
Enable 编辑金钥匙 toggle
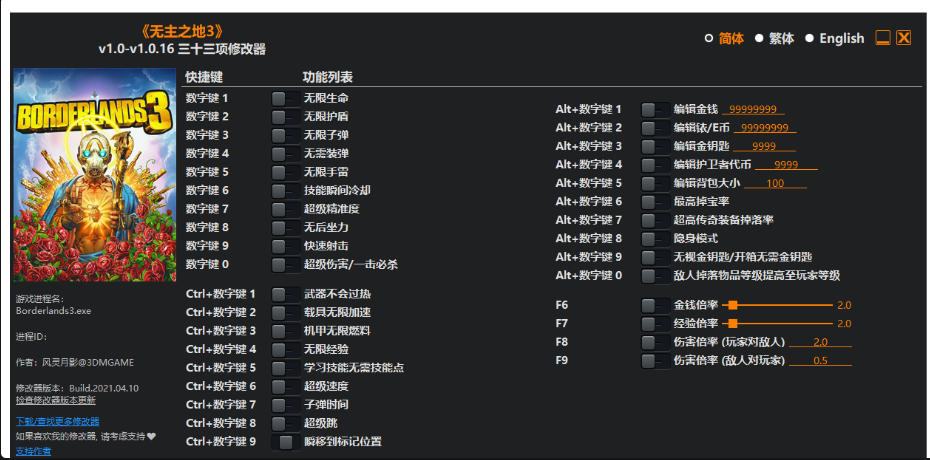[x=655, y=146]
